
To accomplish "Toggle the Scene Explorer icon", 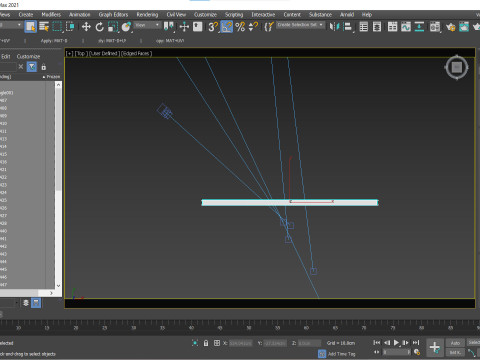I will pos(363,27).
